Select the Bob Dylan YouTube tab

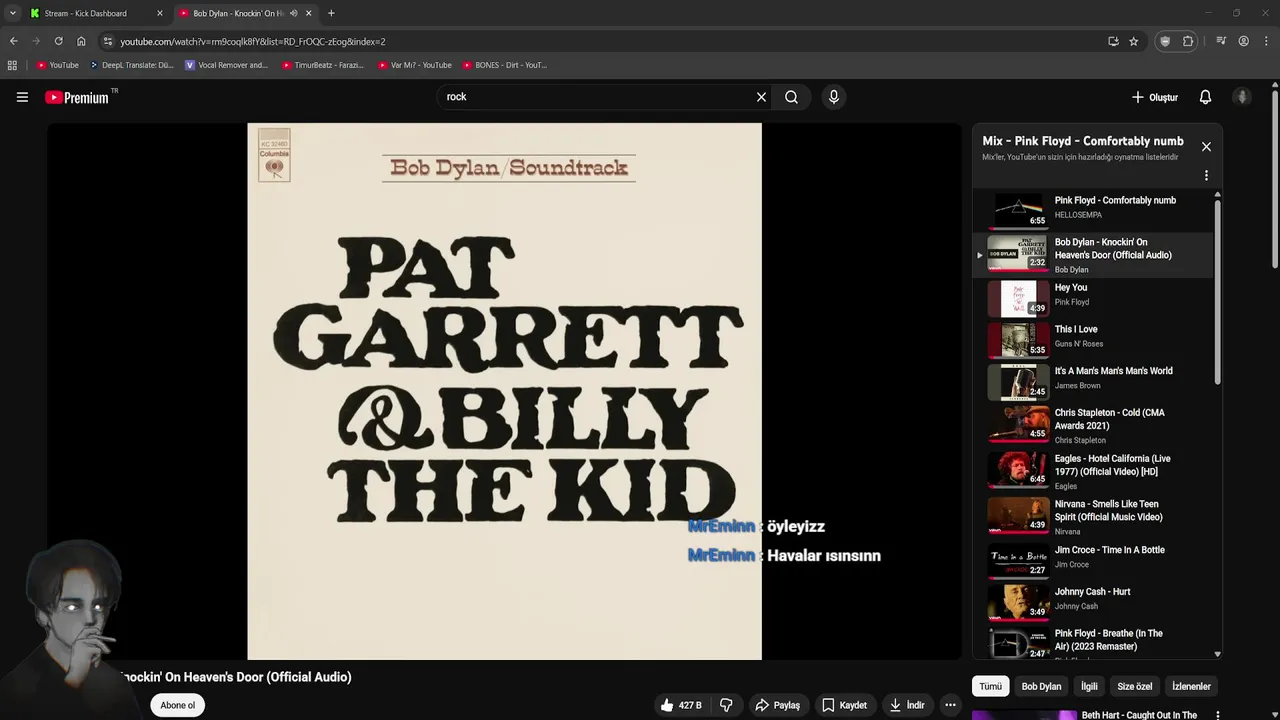238,13
